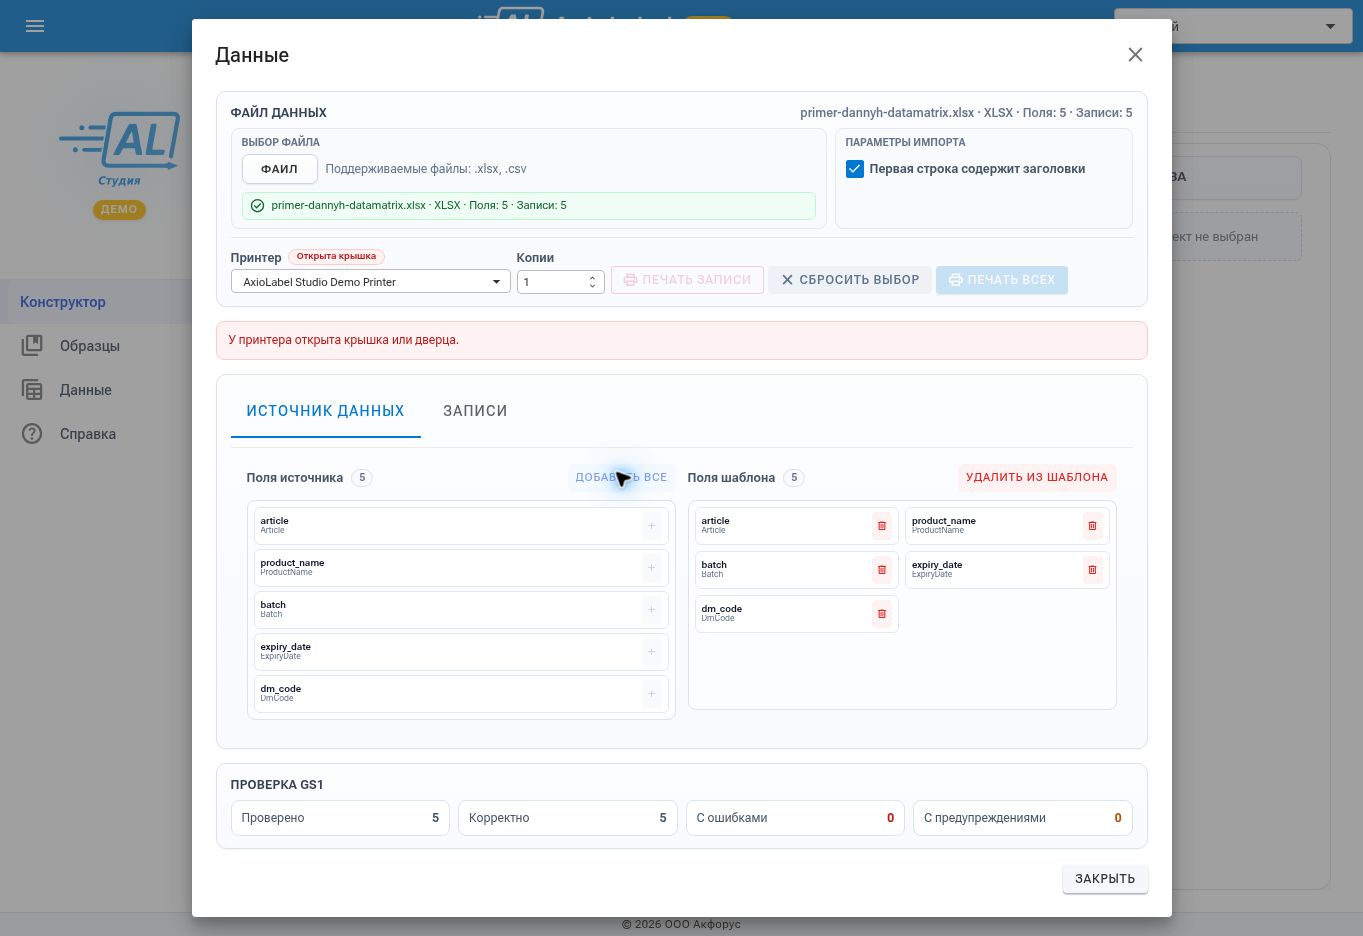Open the hamburger menu icon

tap(35, 26)
